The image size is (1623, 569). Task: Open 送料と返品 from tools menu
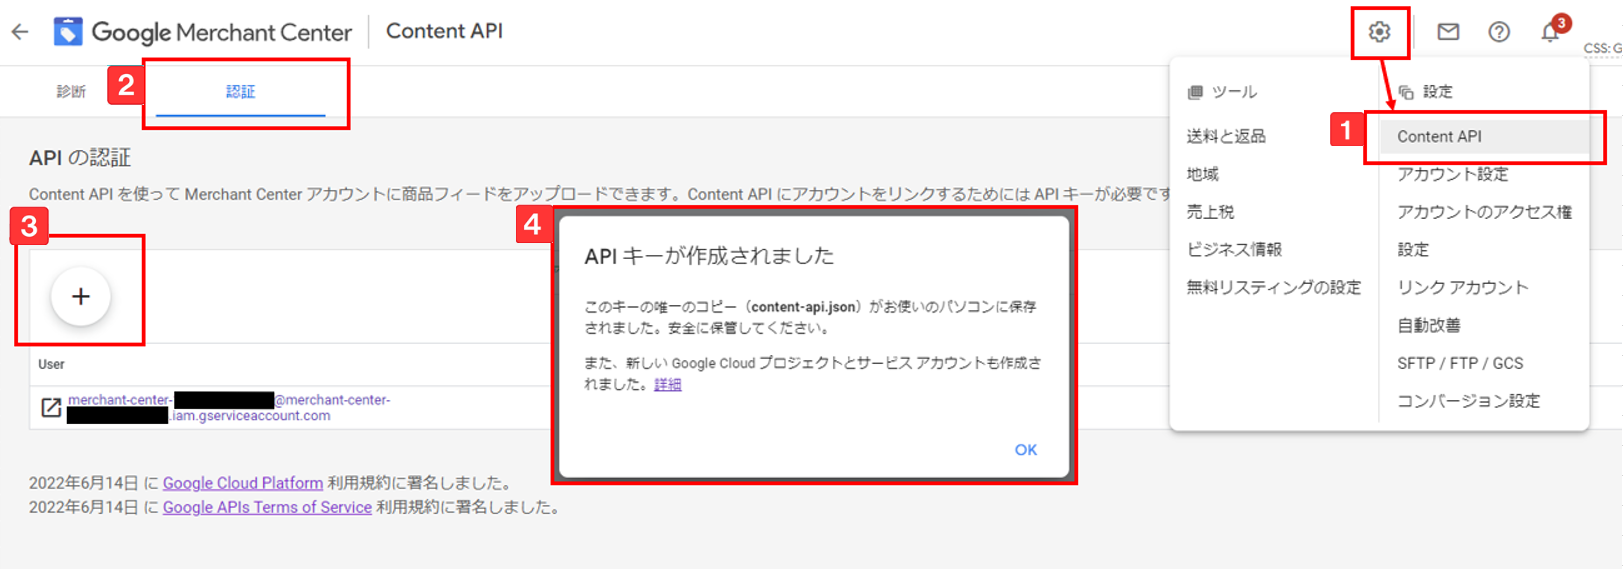pyautogui.click(x=1226, y=136)
